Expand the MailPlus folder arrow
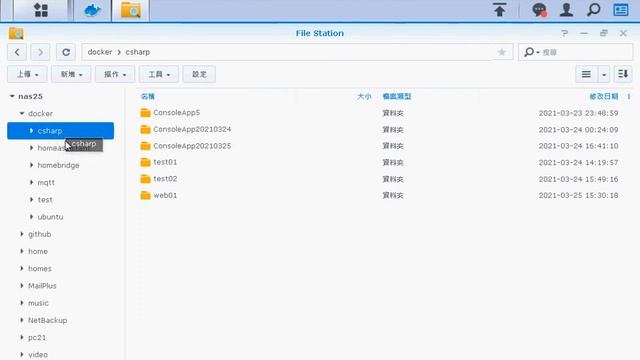Image resolution: width=640 pixels, height=360 pixels. click(x=22, y=286)
